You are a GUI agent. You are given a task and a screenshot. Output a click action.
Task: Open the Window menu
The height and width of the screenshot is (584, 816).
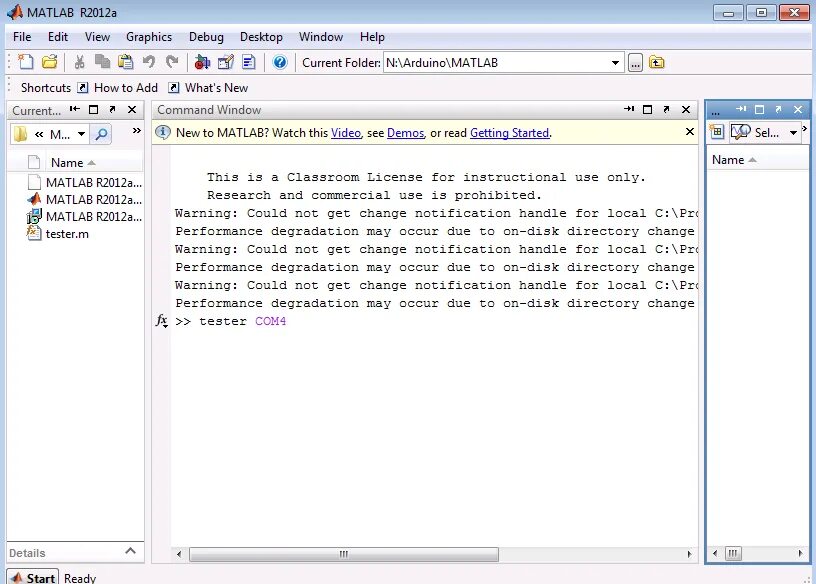click(321, 37)
